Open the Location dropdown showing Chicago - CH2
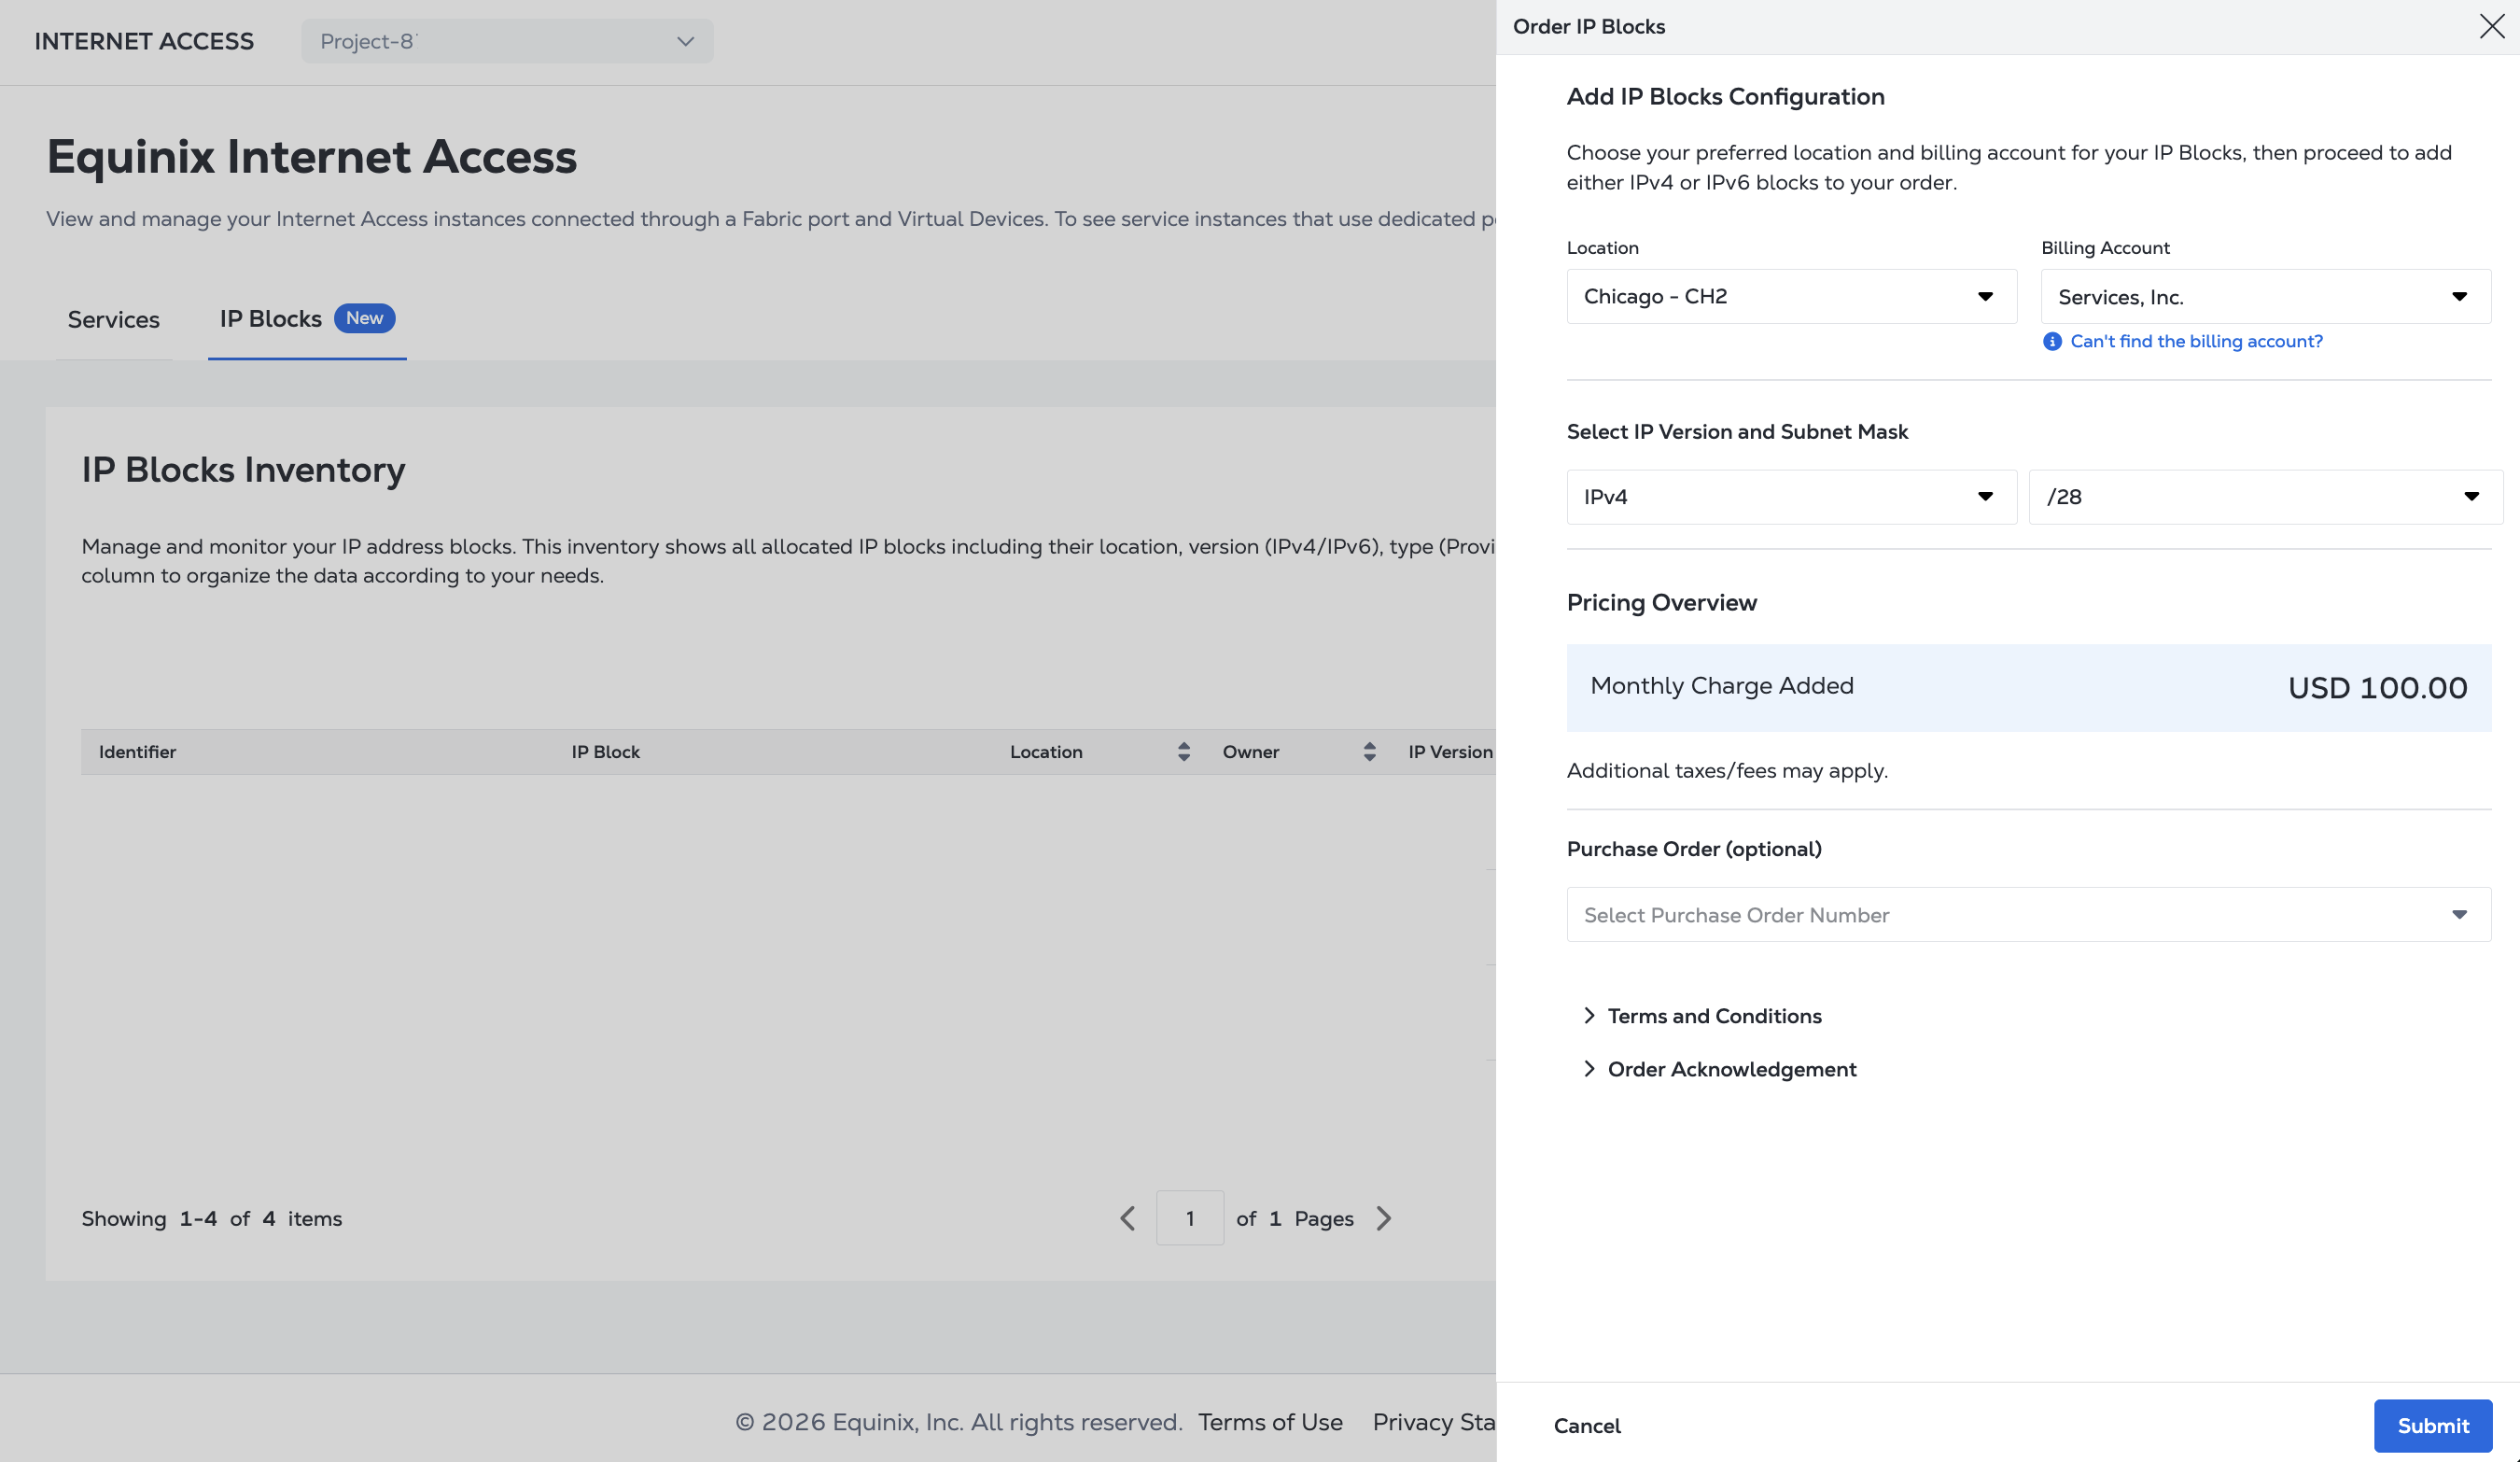The height and width of the screenshot is (1462, 2520). pyautogui.click(x=1791, y=297)
